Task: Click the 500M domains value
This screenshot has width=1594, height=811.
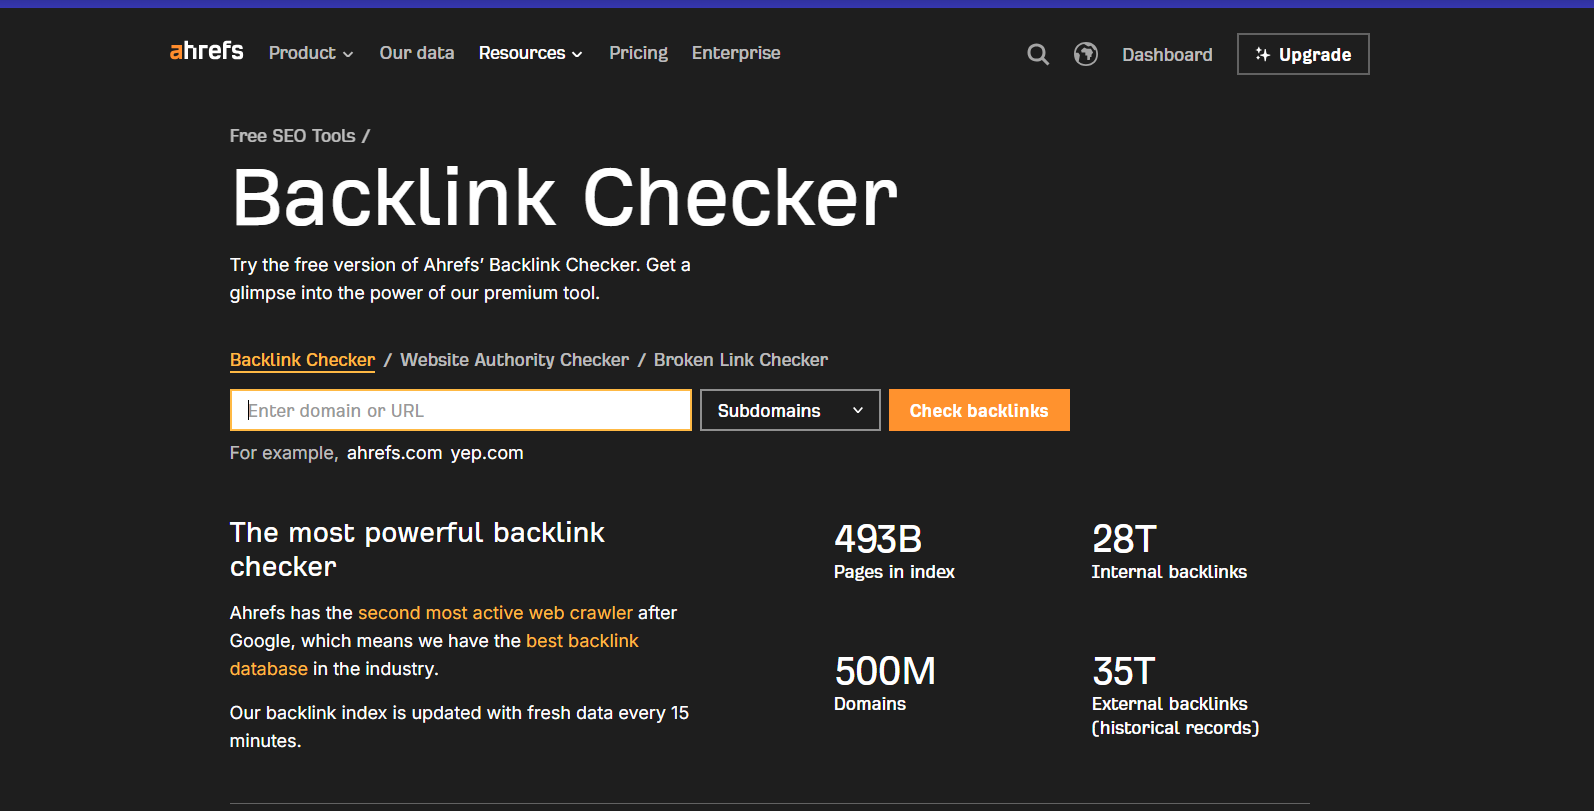Action: pos(885,671)
